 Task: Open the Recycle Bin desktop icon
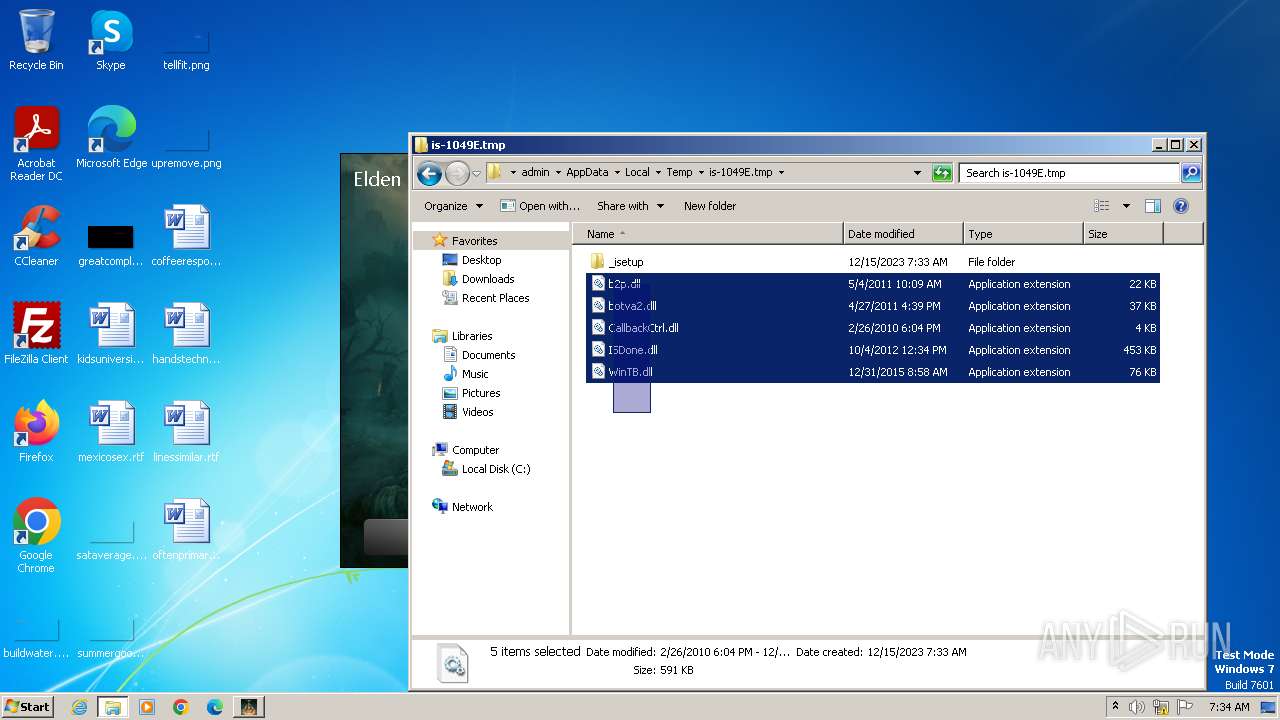[x=36, y=40]
